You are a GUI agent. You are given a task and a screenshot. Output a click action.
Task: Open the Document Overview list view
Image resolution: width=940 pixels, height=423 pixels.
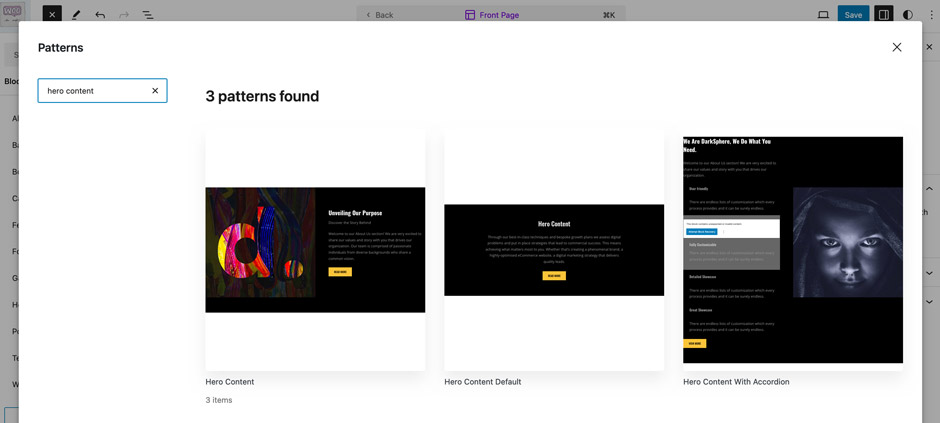pyautogui.click(x=148, y=15)
